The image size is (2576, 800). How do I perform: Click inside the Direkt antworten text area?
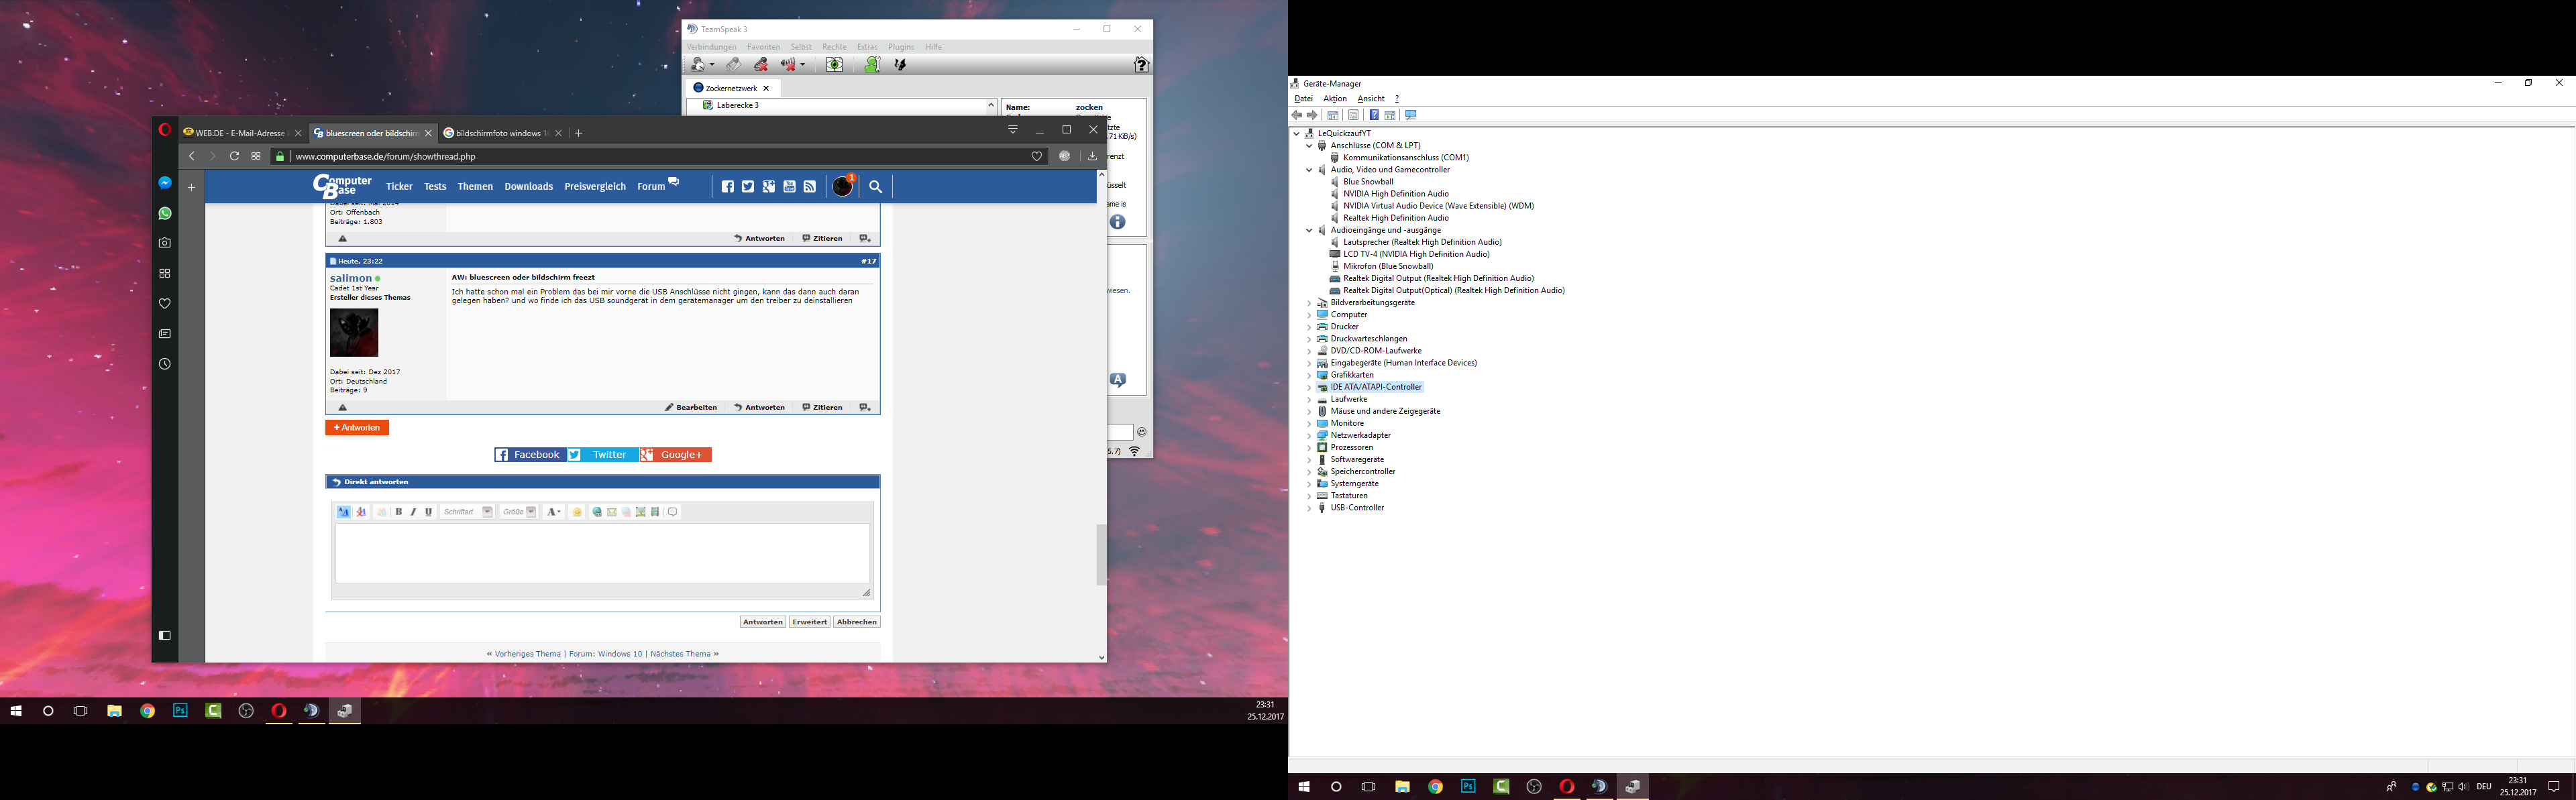point(602,553)
